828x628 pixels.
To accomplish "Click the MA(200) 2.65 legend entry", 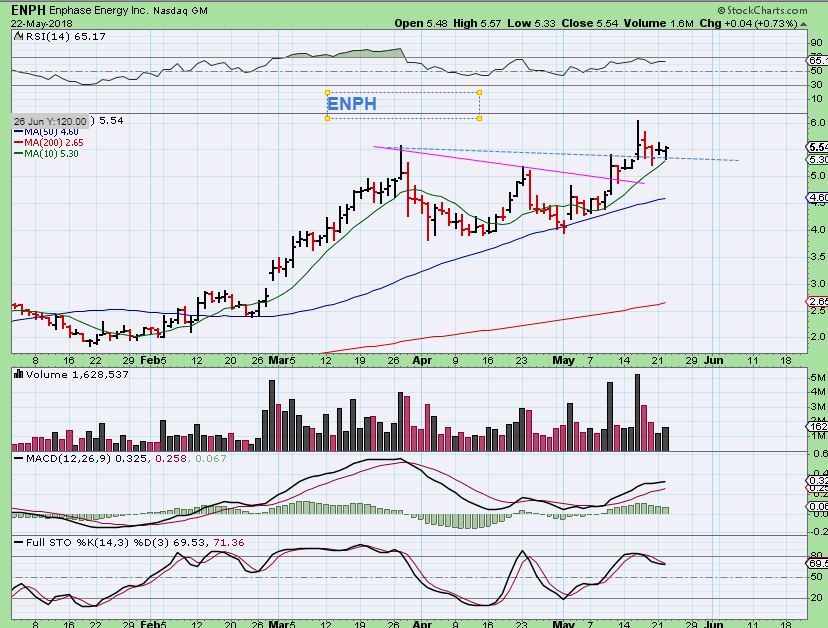I will pyautogui.click(x=48, y=143).
